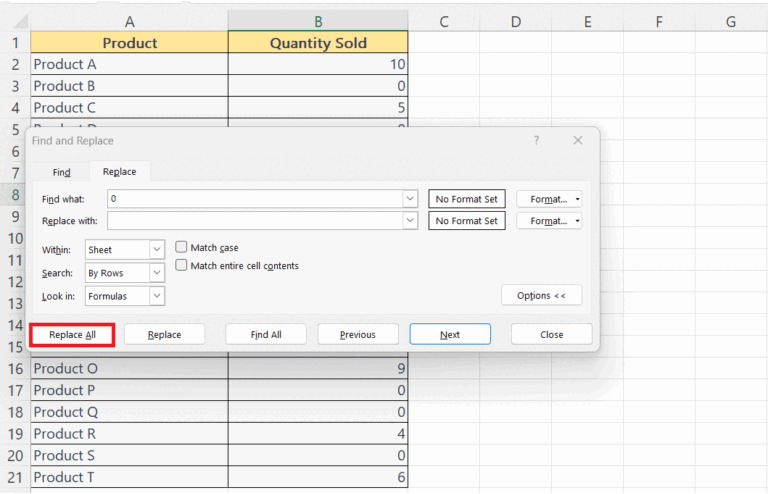Open Format button next to Find what
The width and height of the screenshot is (768, 494).
(549, 199)
